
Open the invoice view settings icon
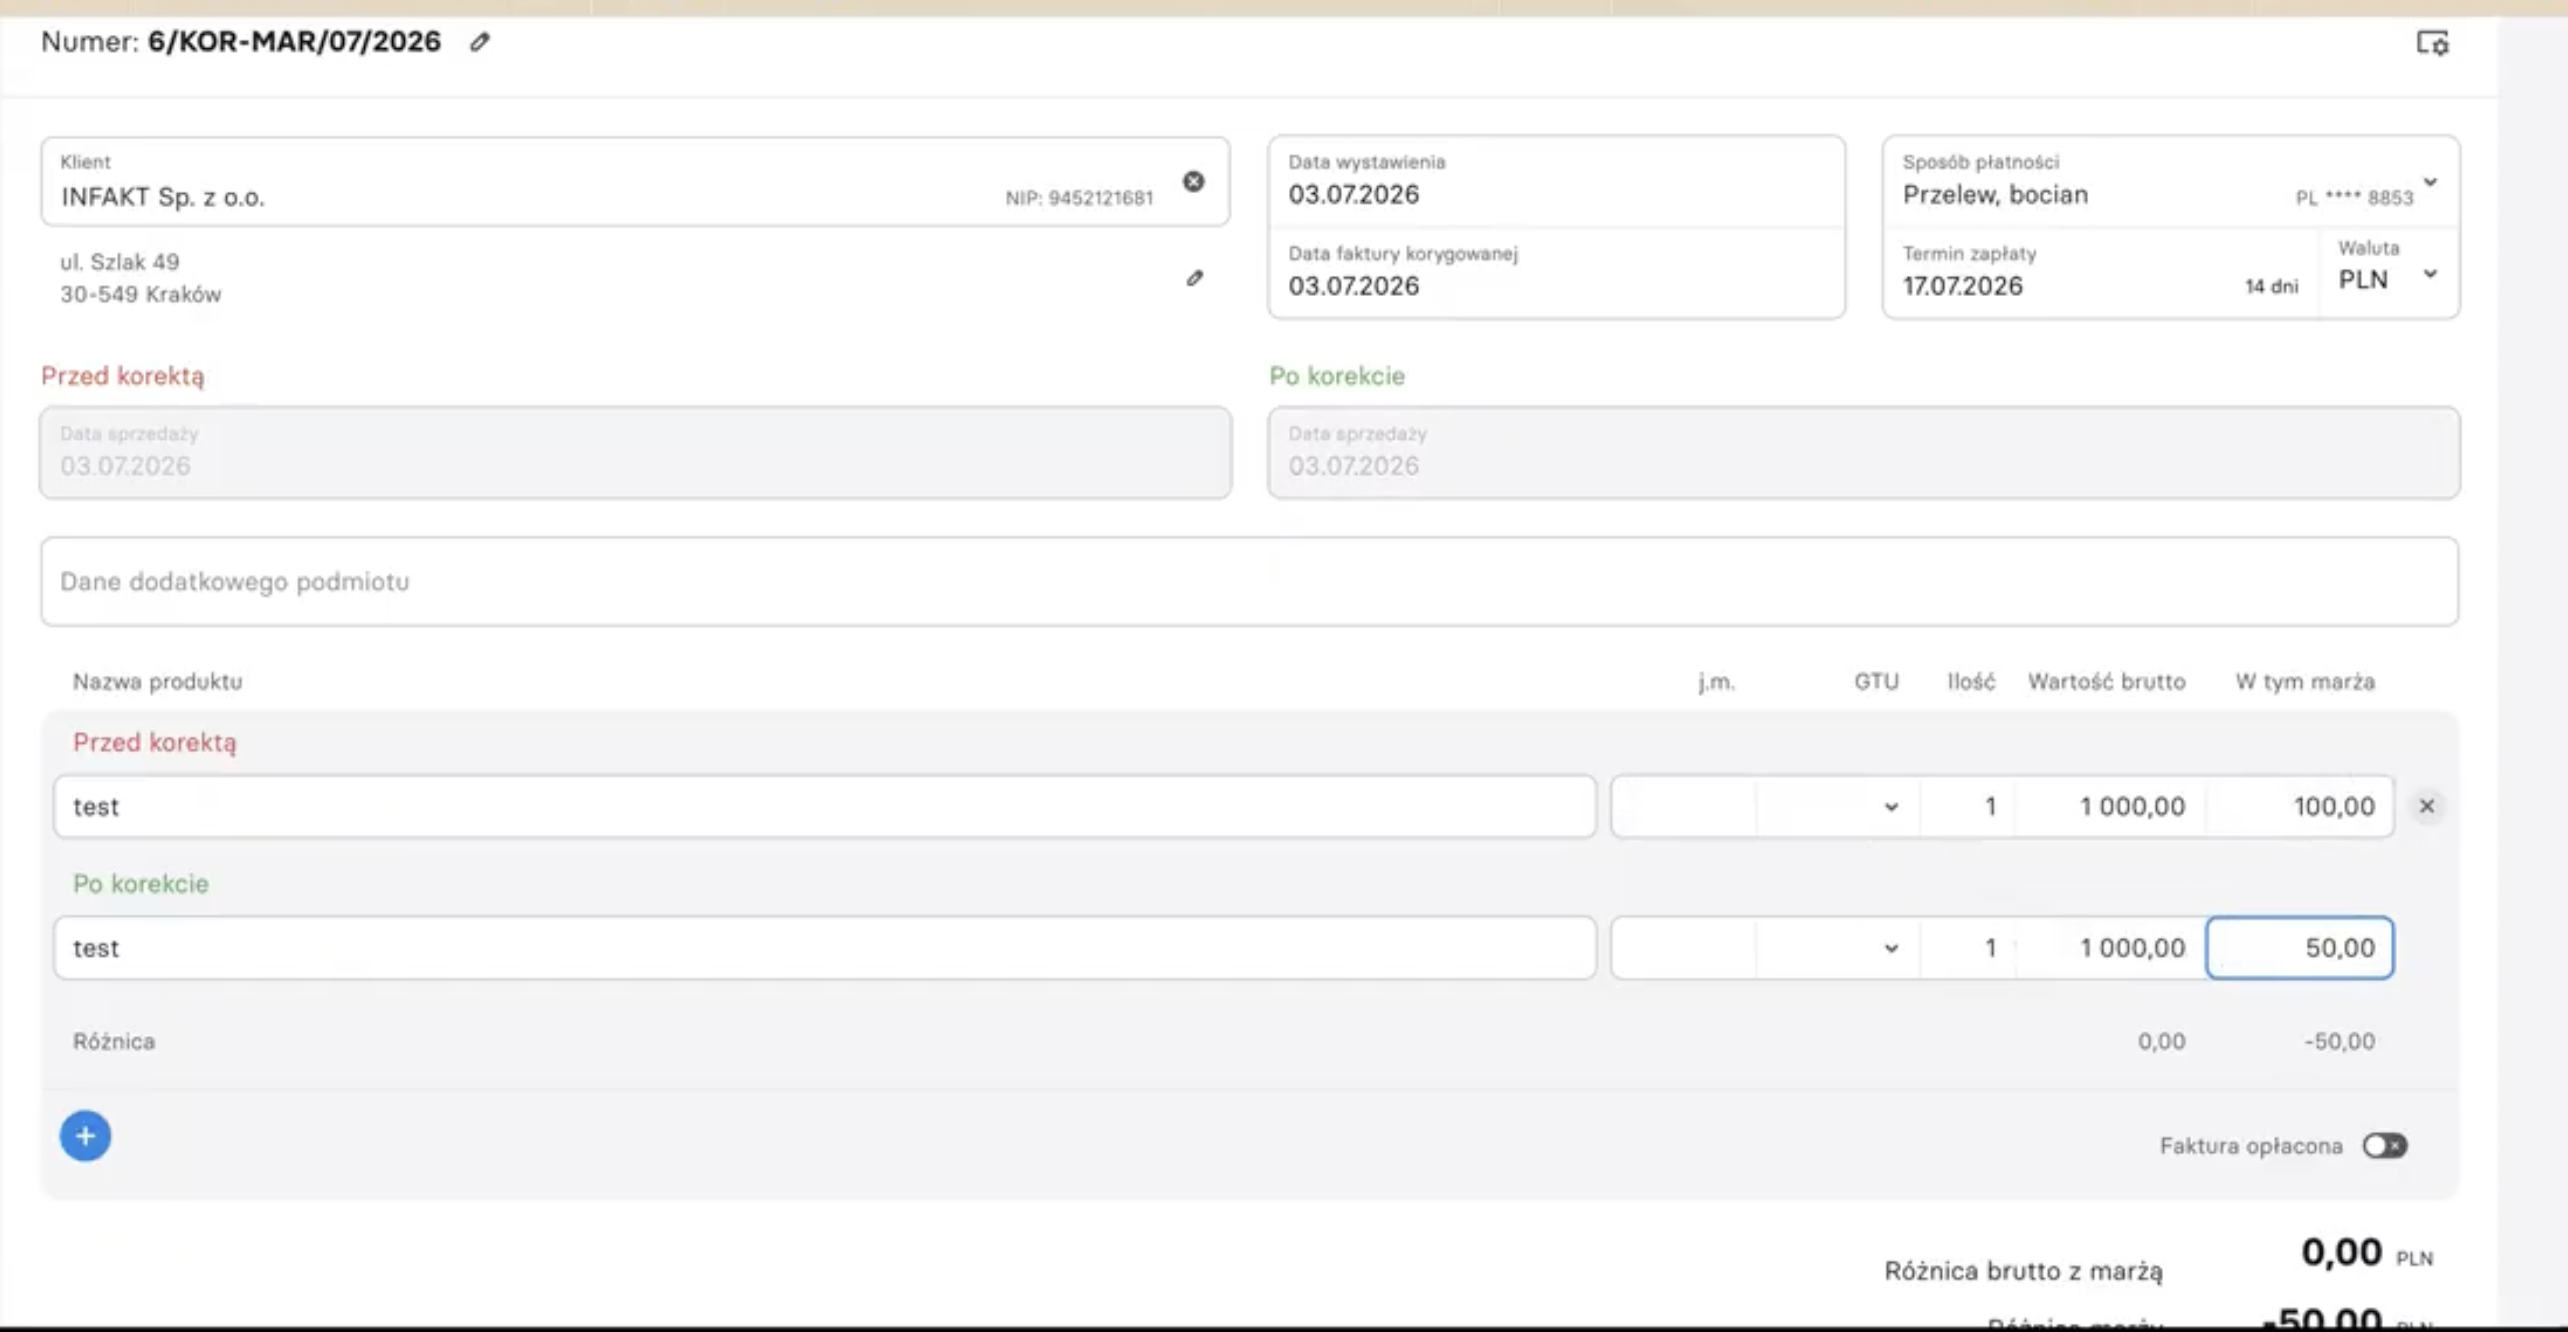pos(2433,43)
